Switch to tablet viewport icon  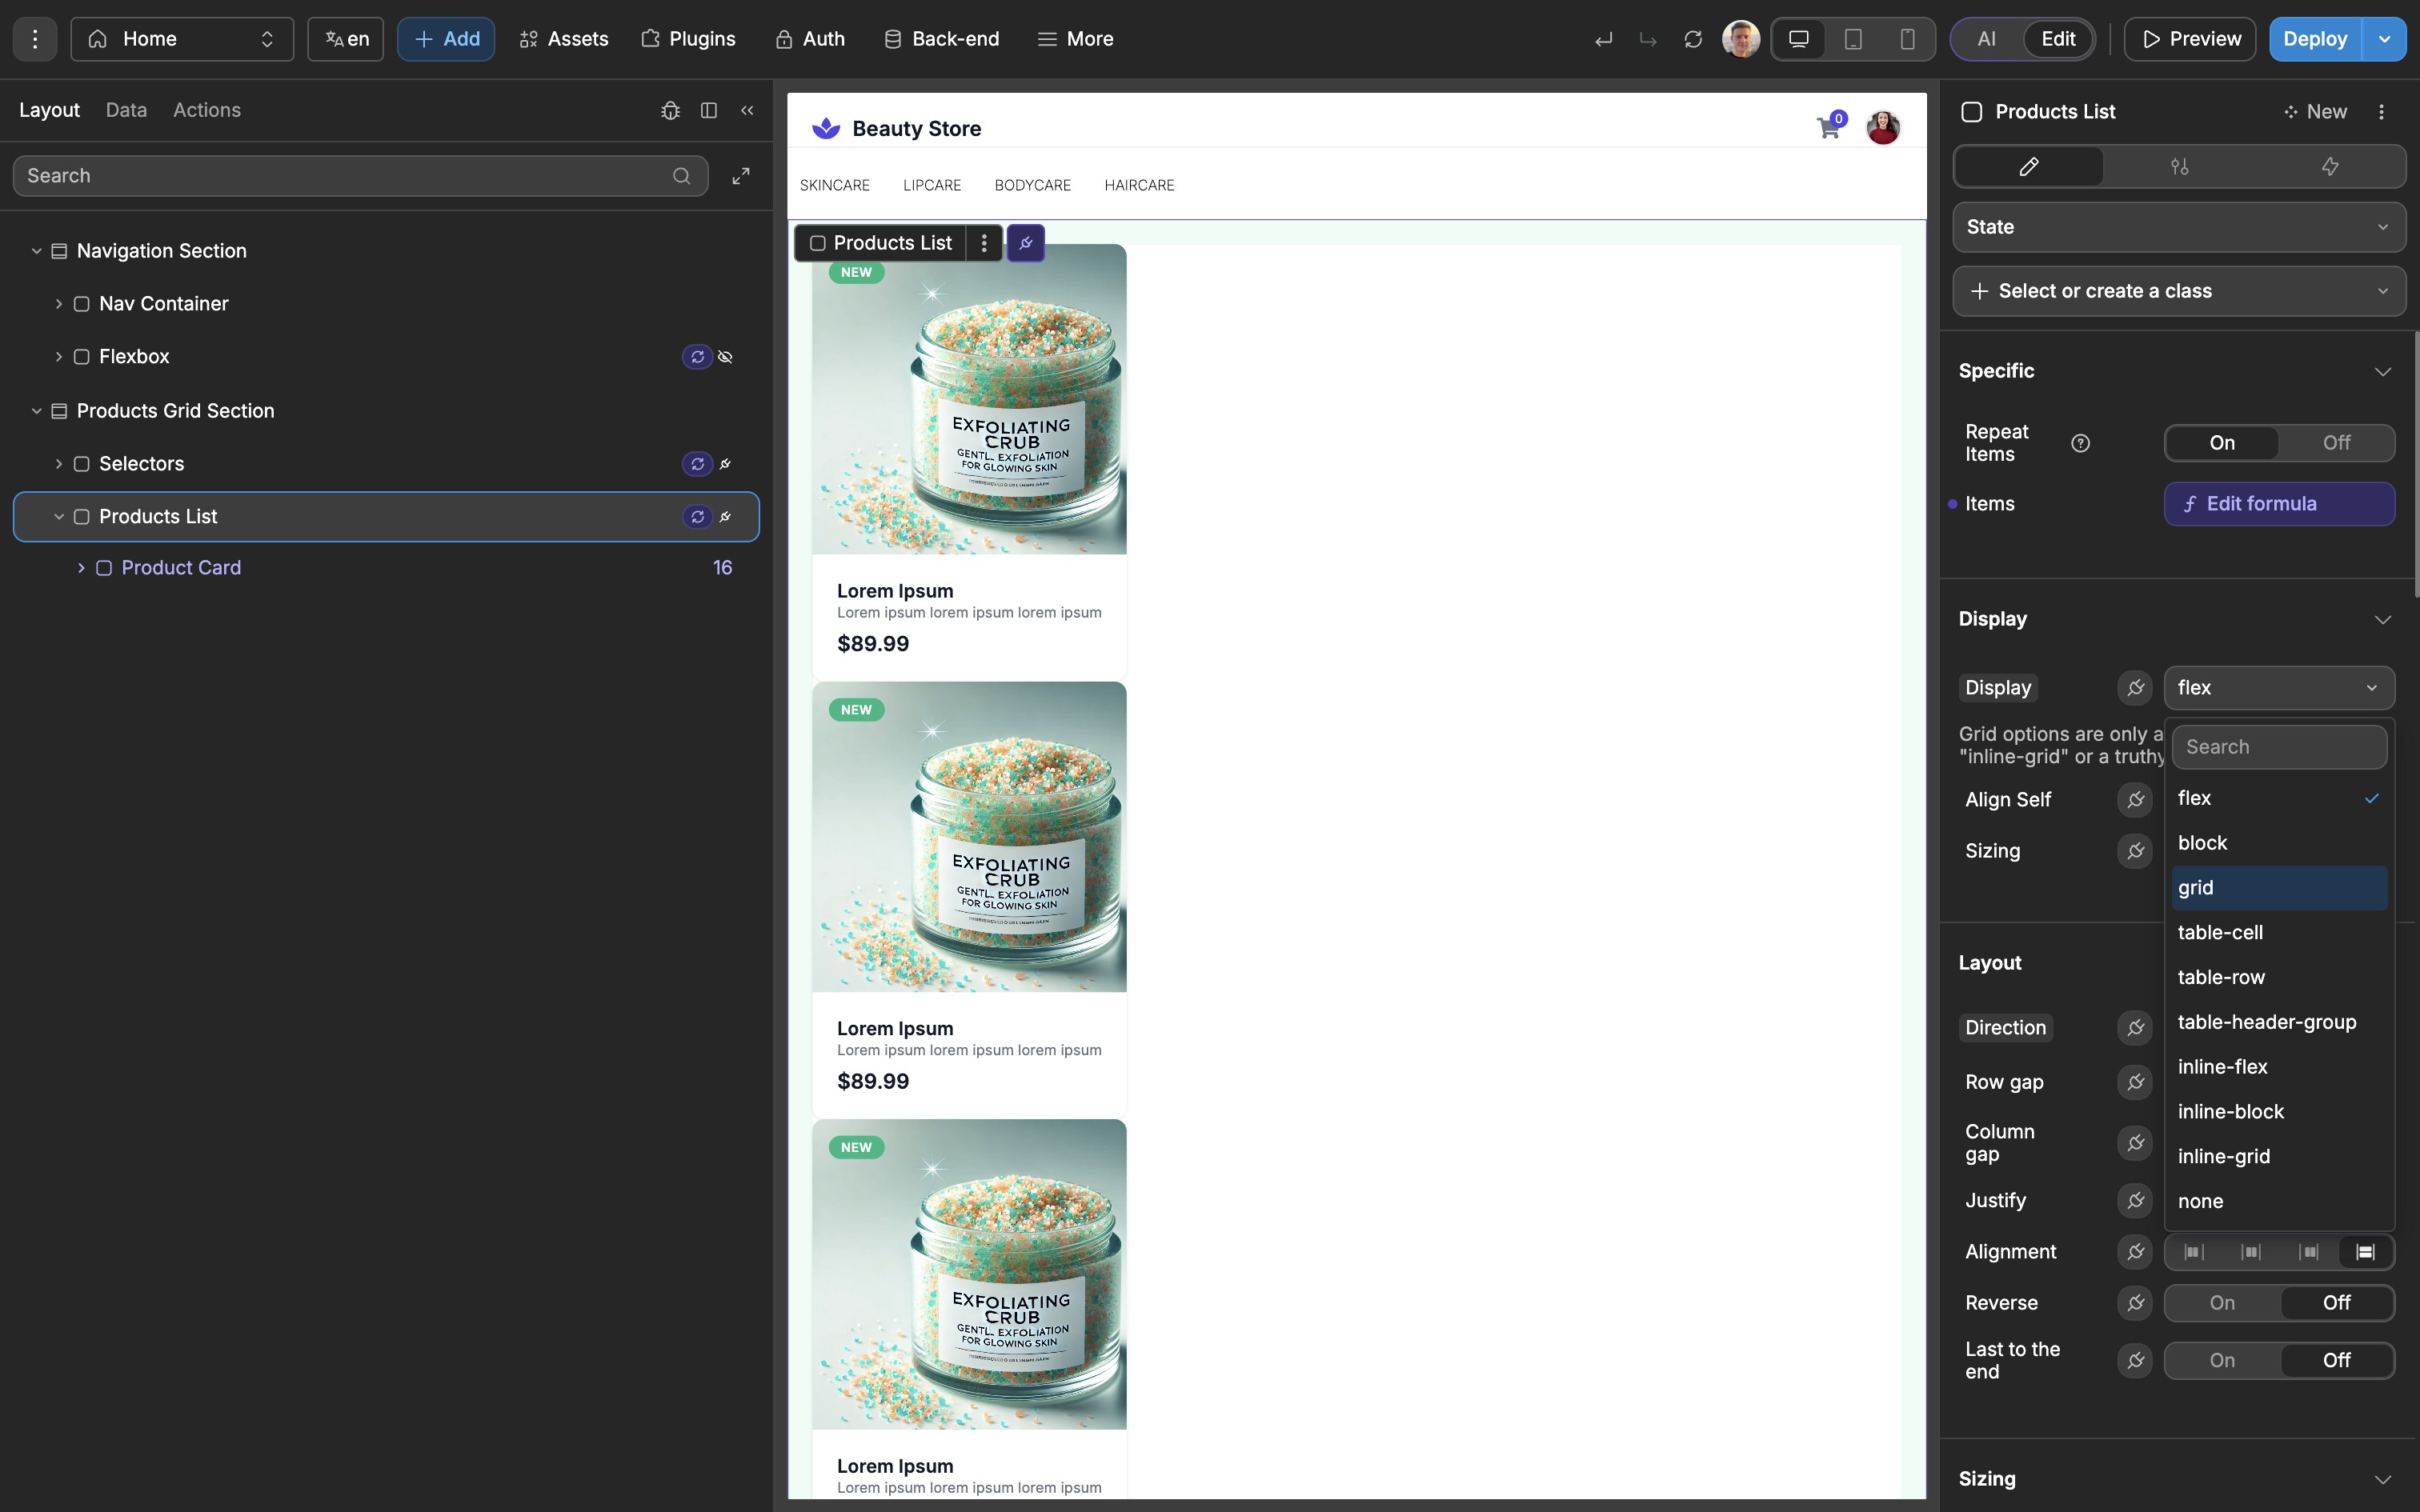point(1853,39)
